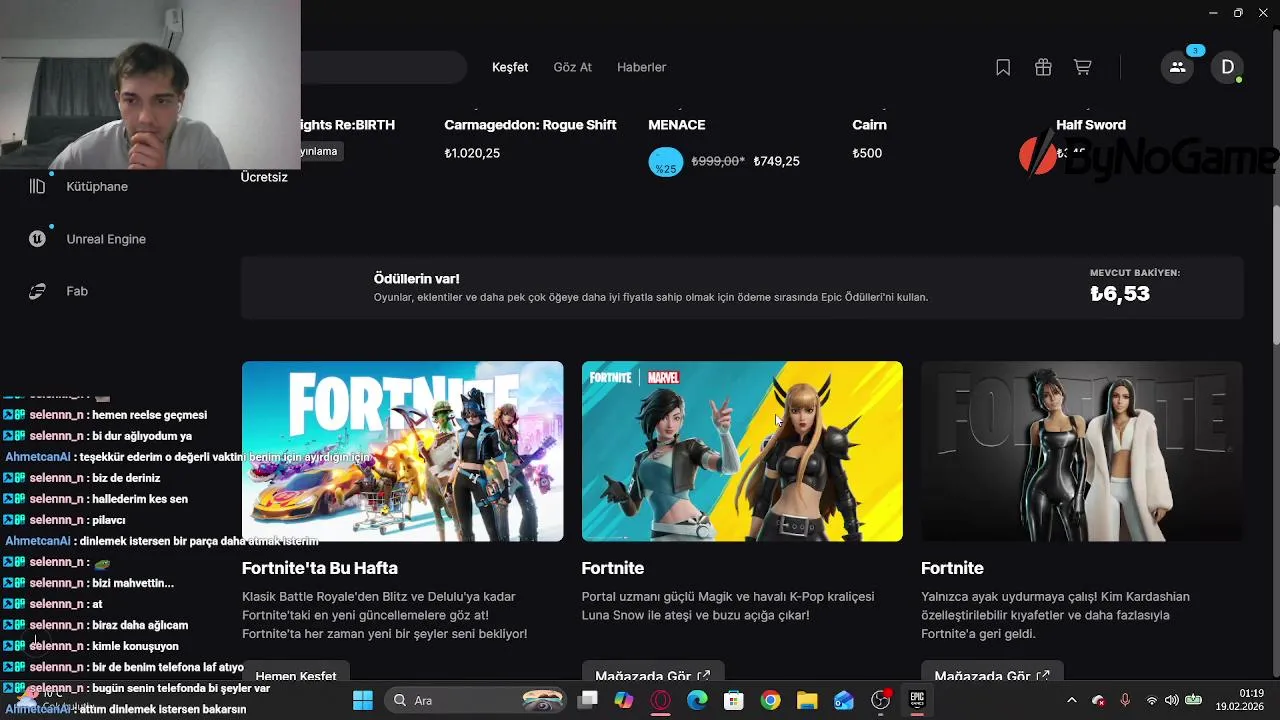Open the Fortnite Kim Kardashian thumbnail

tap(1082, 451)
